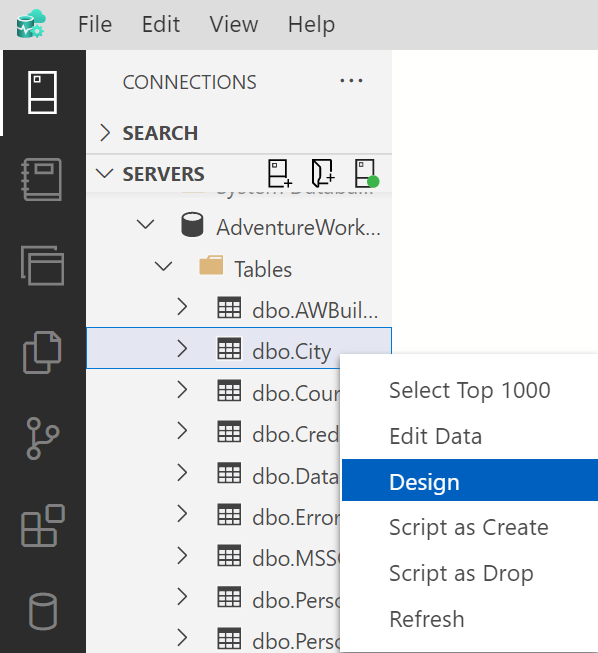
Task: Expand the dbo.Cred table node
Action: [182, 431]
